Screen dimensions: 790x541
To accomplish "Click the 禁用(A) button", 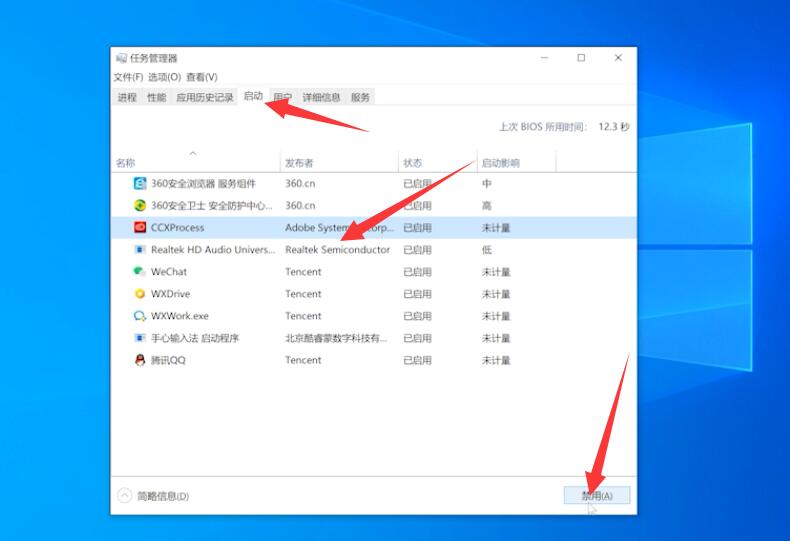I will click(x=597, y=496).
